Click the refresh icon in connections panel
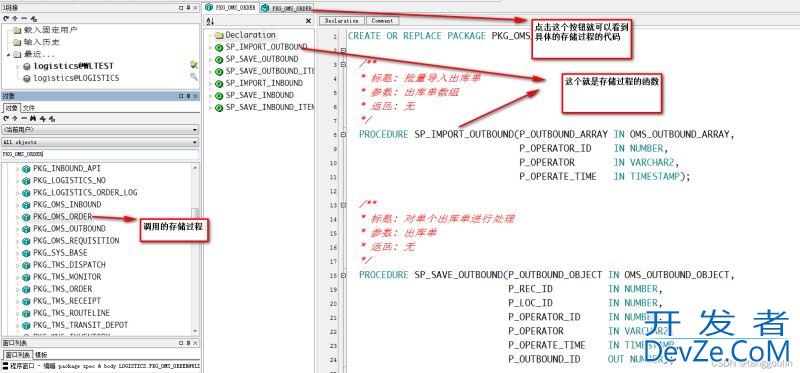This screenshot has height=373, width=800. [x=6, y=18]
